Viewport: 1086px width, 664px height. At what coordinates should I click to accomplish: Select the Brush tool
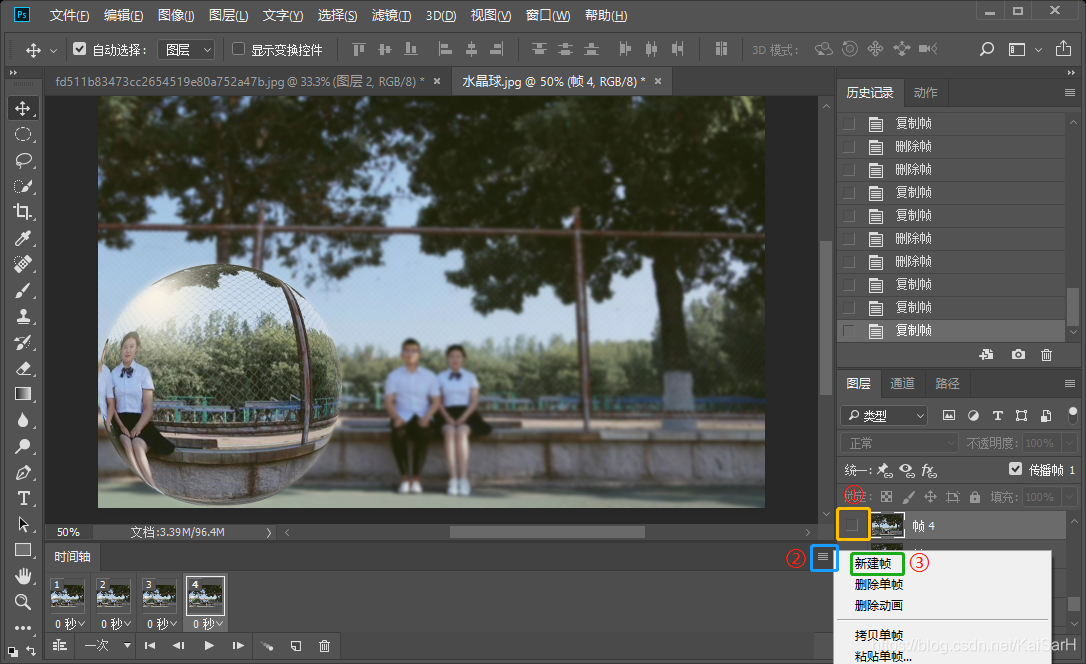(23, 290)
